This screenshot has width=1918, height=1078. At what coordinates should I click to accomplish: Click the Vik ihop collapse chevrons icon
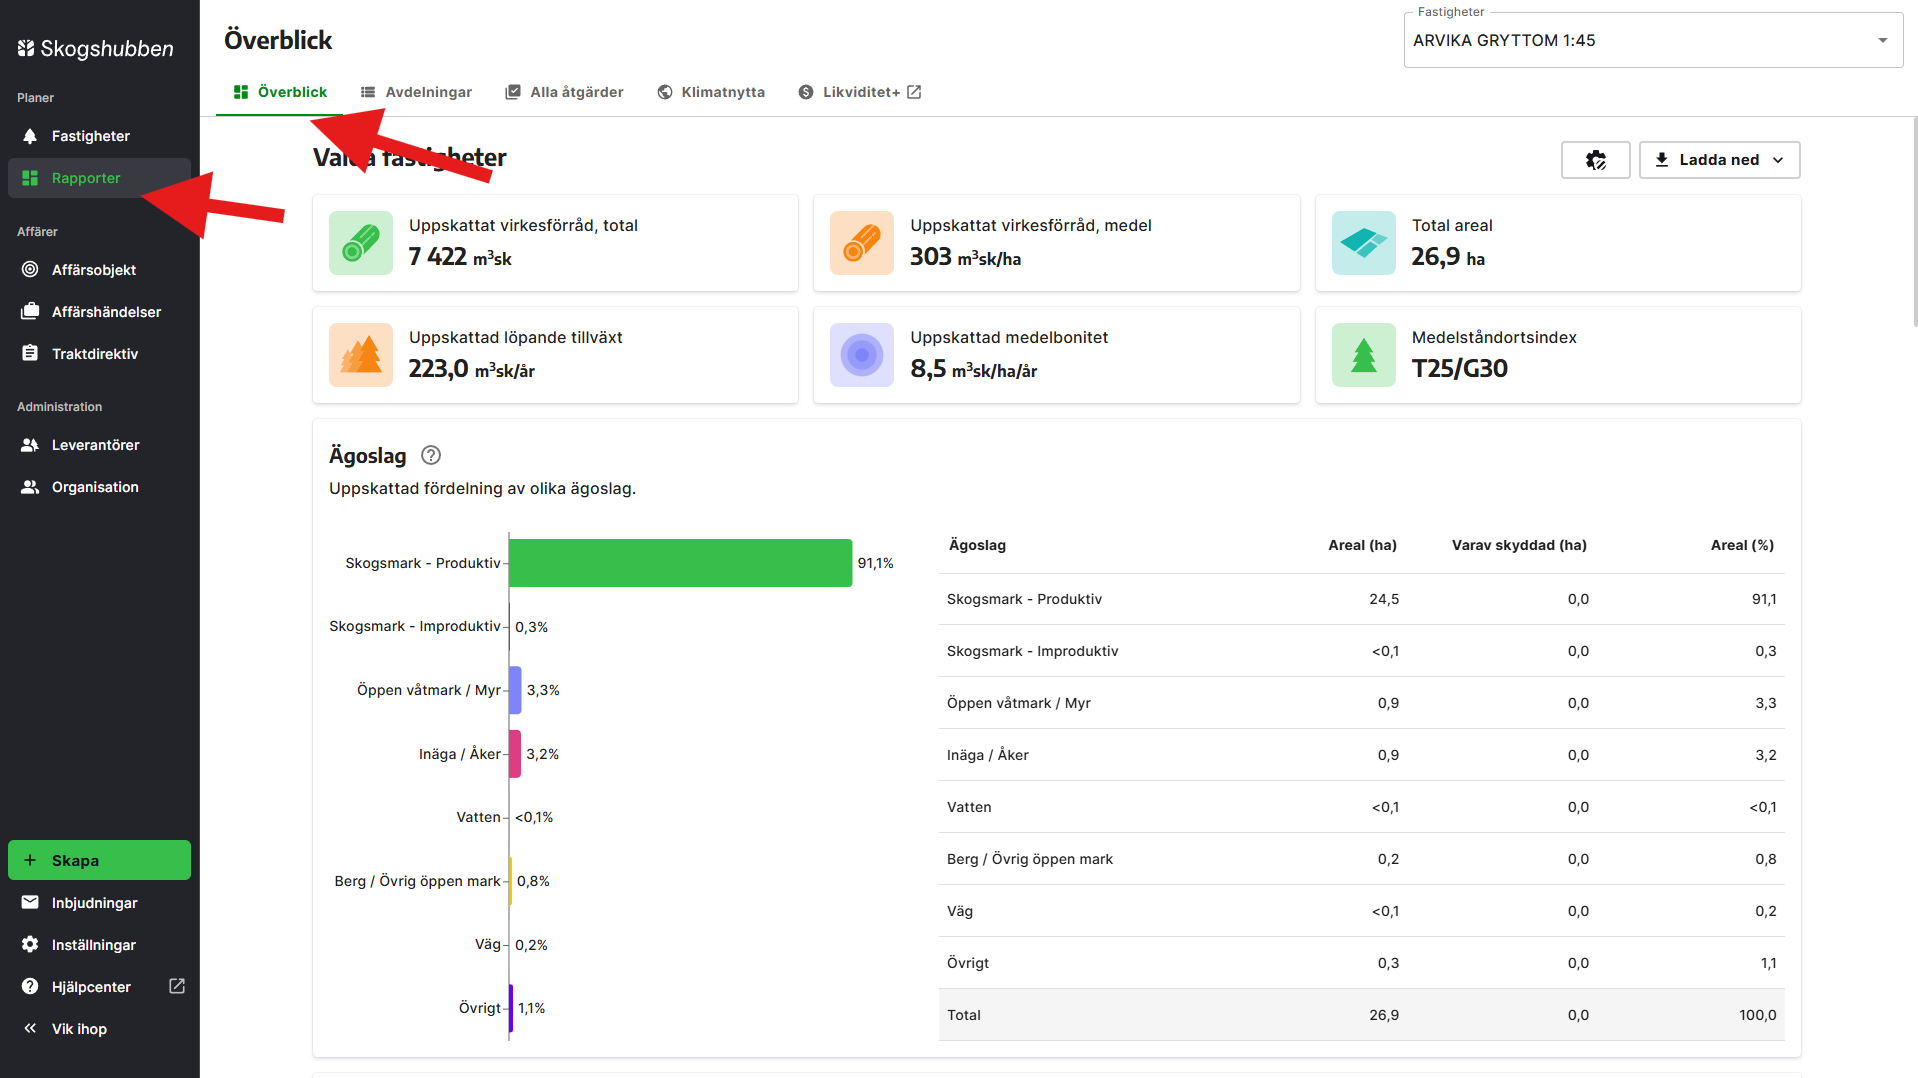coord(30,1028)
